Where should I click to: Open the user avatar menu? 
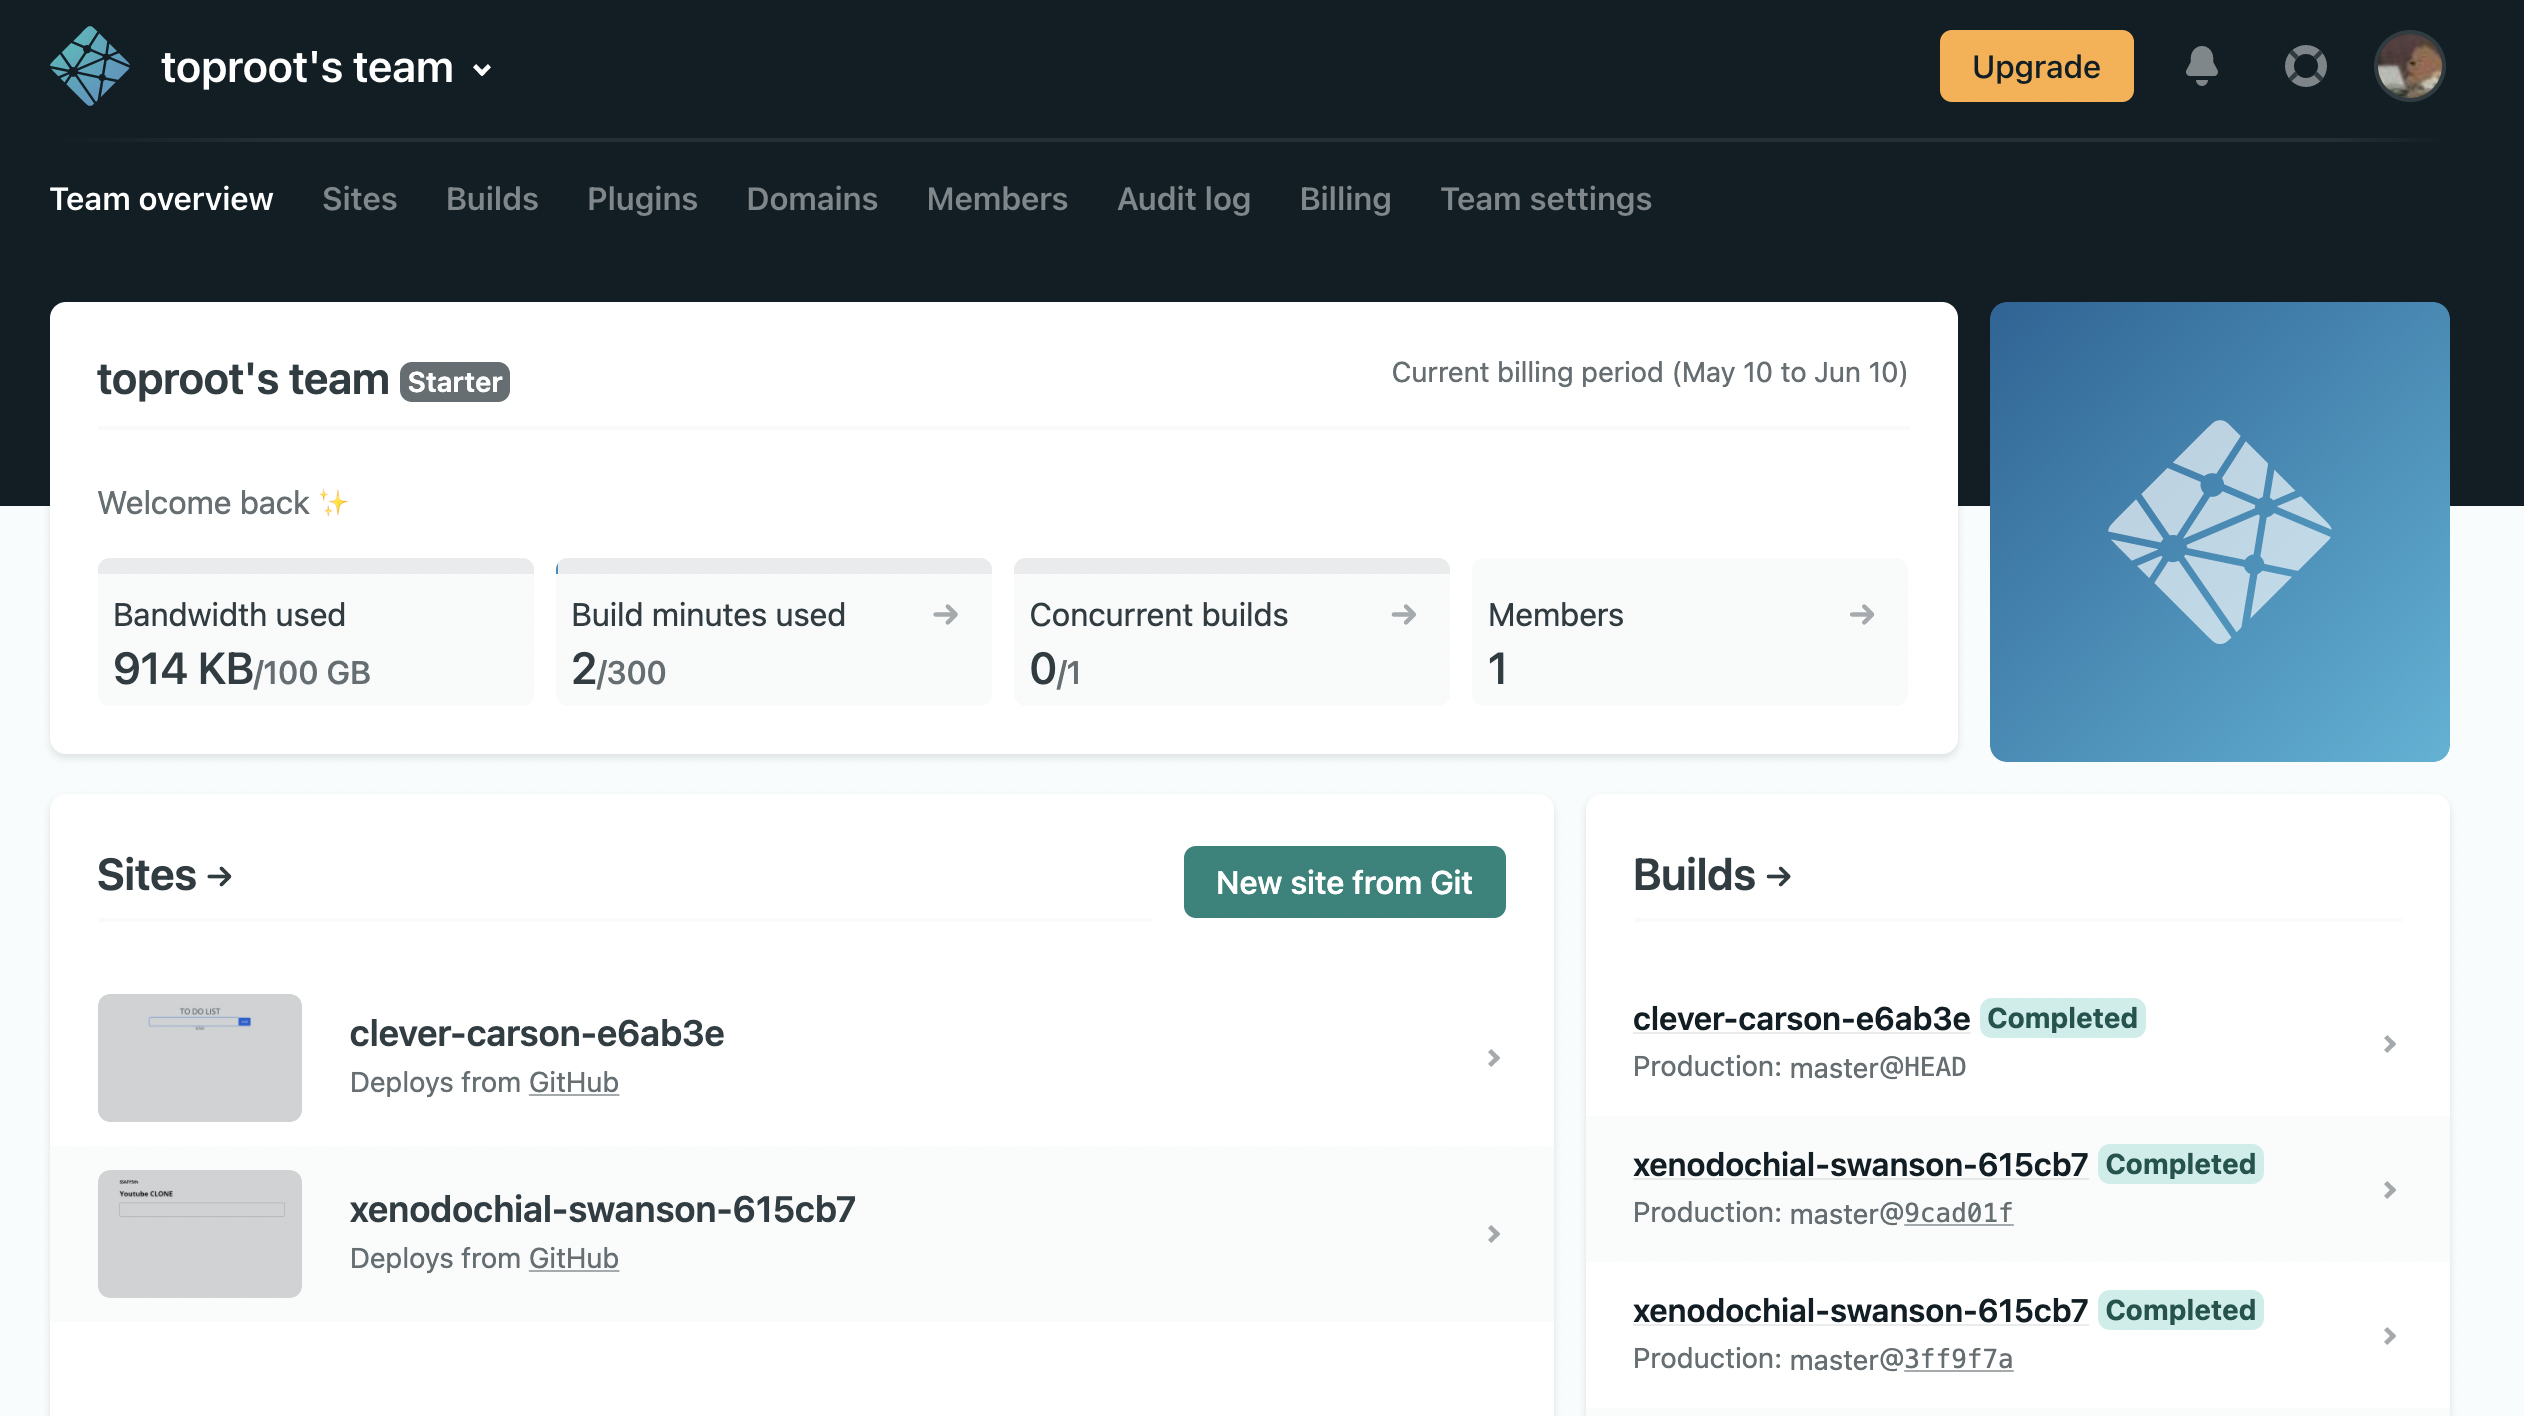(2409, 67)
